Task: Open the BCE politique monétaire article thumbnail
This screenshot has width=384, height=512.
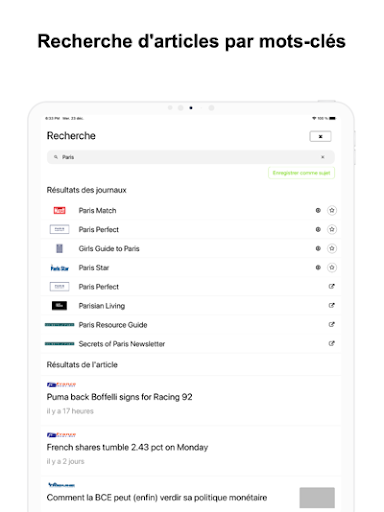Action: click(317, 498)
